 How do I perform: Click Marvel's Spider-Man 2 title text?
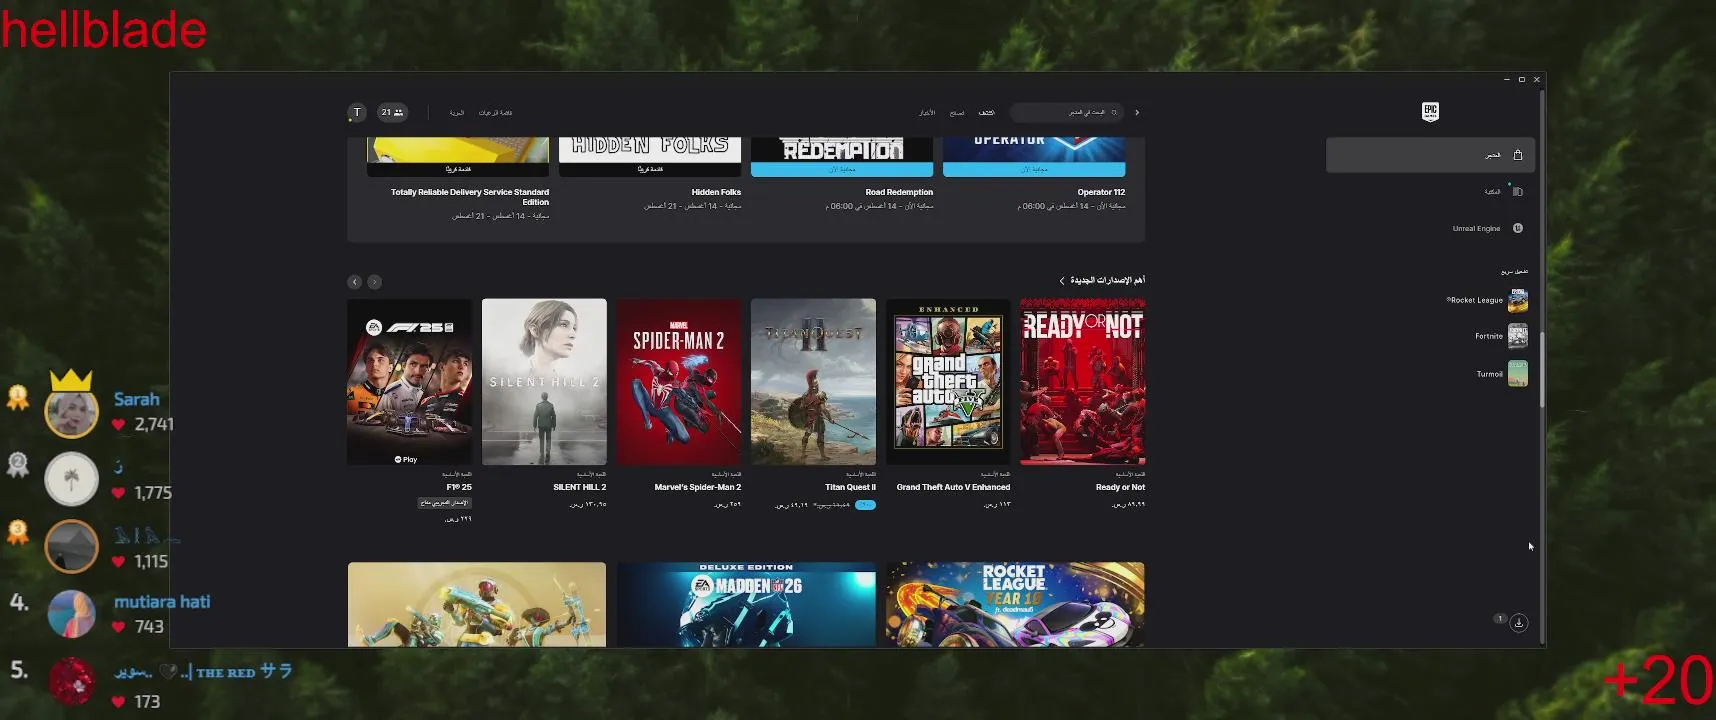click(x=698, y=487)
